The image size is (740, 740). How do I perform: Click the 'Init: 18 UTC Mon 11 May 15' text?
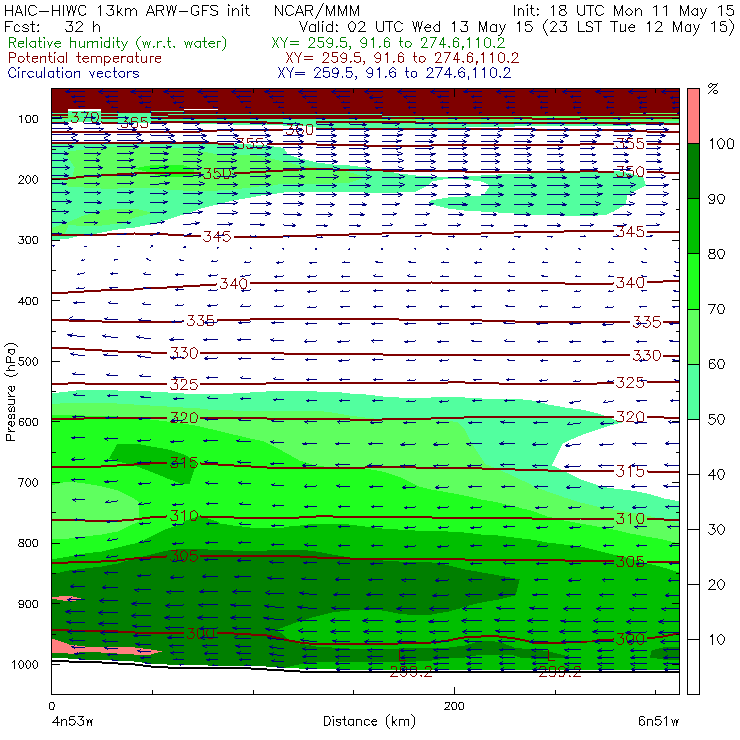[x=623, y=11]
